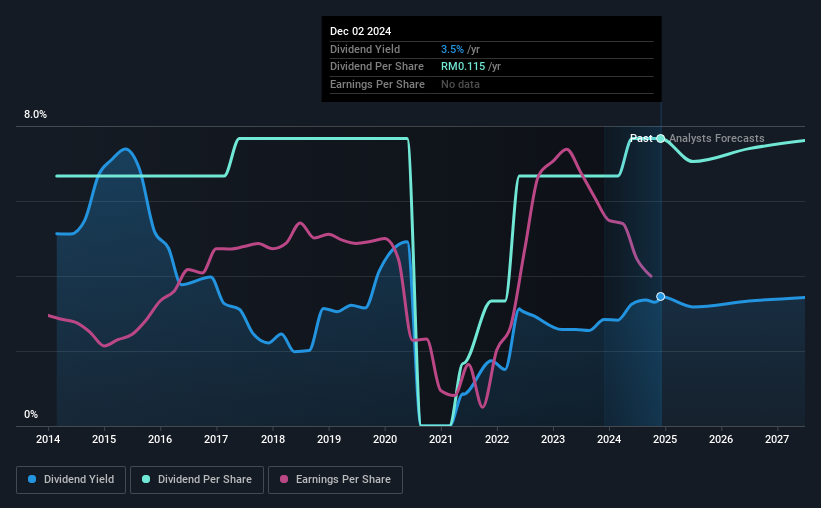Toggle the Dividend Per Share legend button
Screen dimensions: 821x508
click(x=197, y=480)
